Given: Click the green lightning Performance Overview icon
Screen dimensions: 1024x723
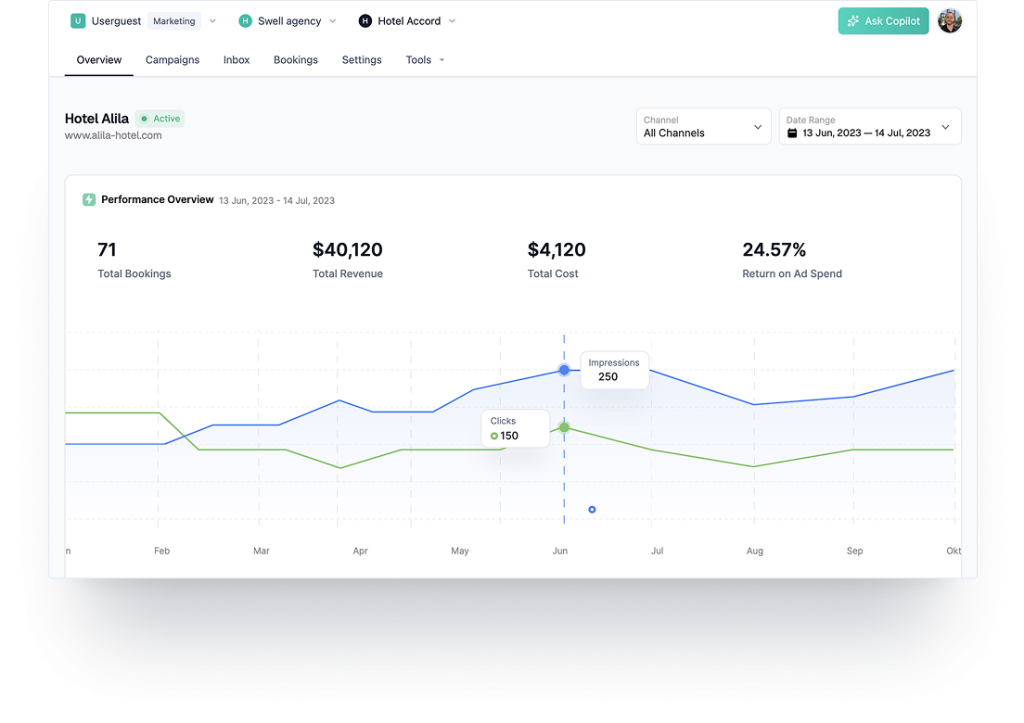Looking at the screenshot, I should [x=89, y=200].
